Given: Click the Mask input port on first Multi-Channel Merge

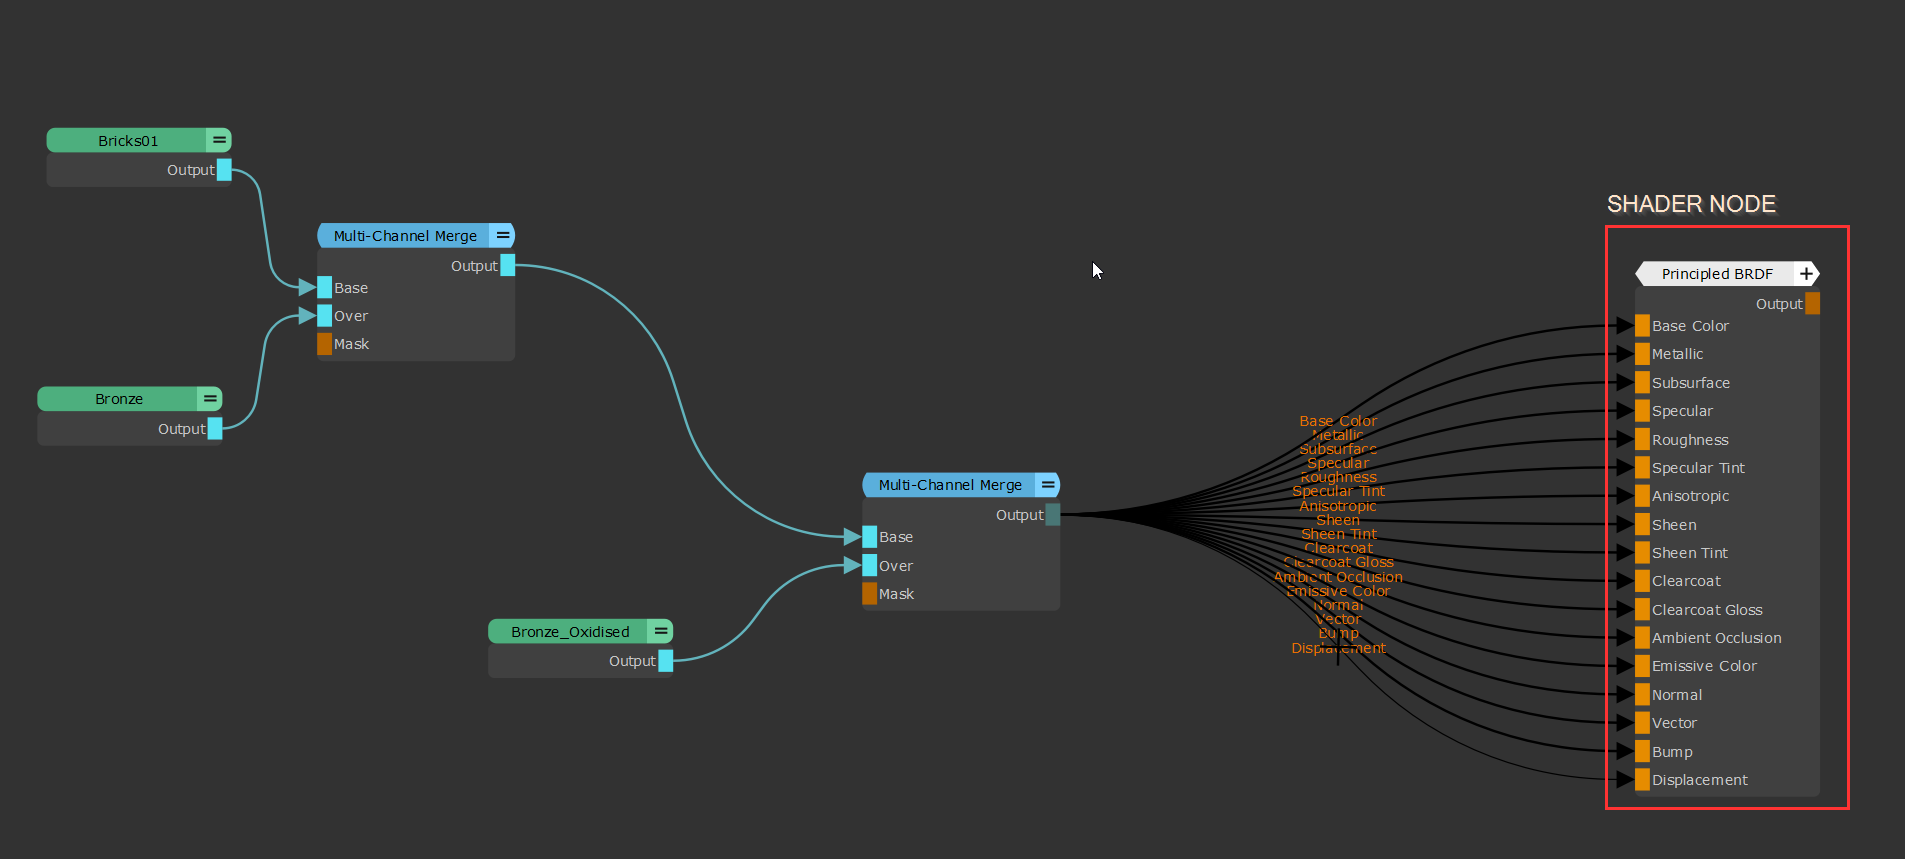Looking at the screenshot, I should 324,344.
